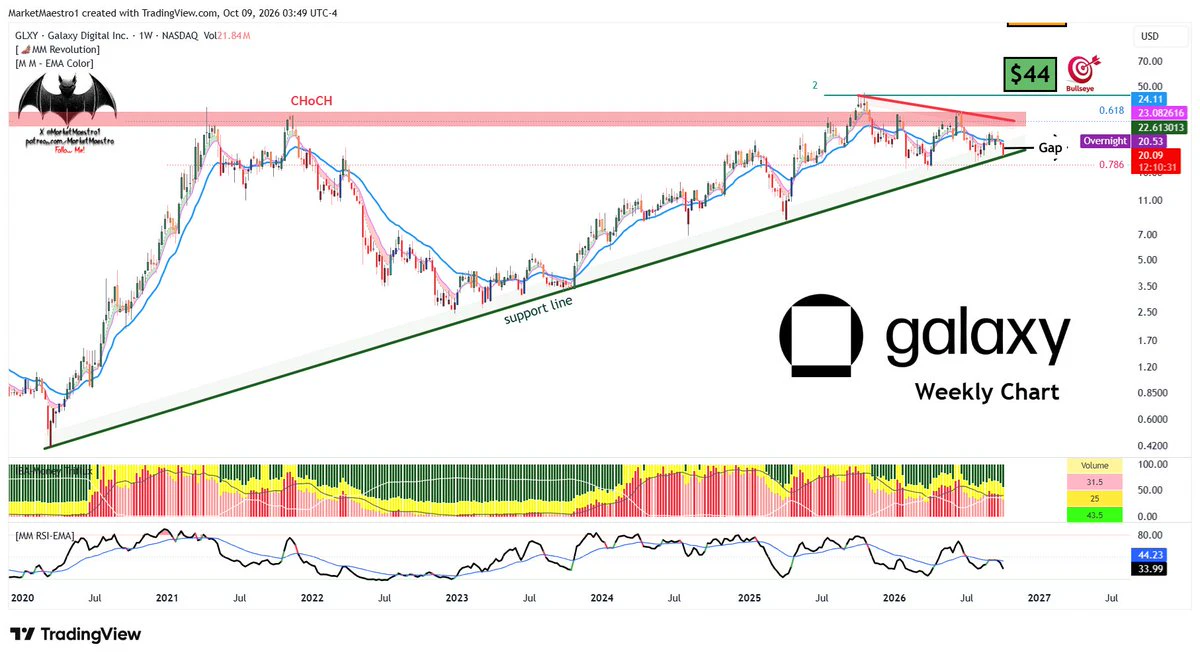Image resolution: width=1200 pixels, height=659 pixels.
Task: Open the MM Revolution indicator label
Action: (x=57, y=49)
